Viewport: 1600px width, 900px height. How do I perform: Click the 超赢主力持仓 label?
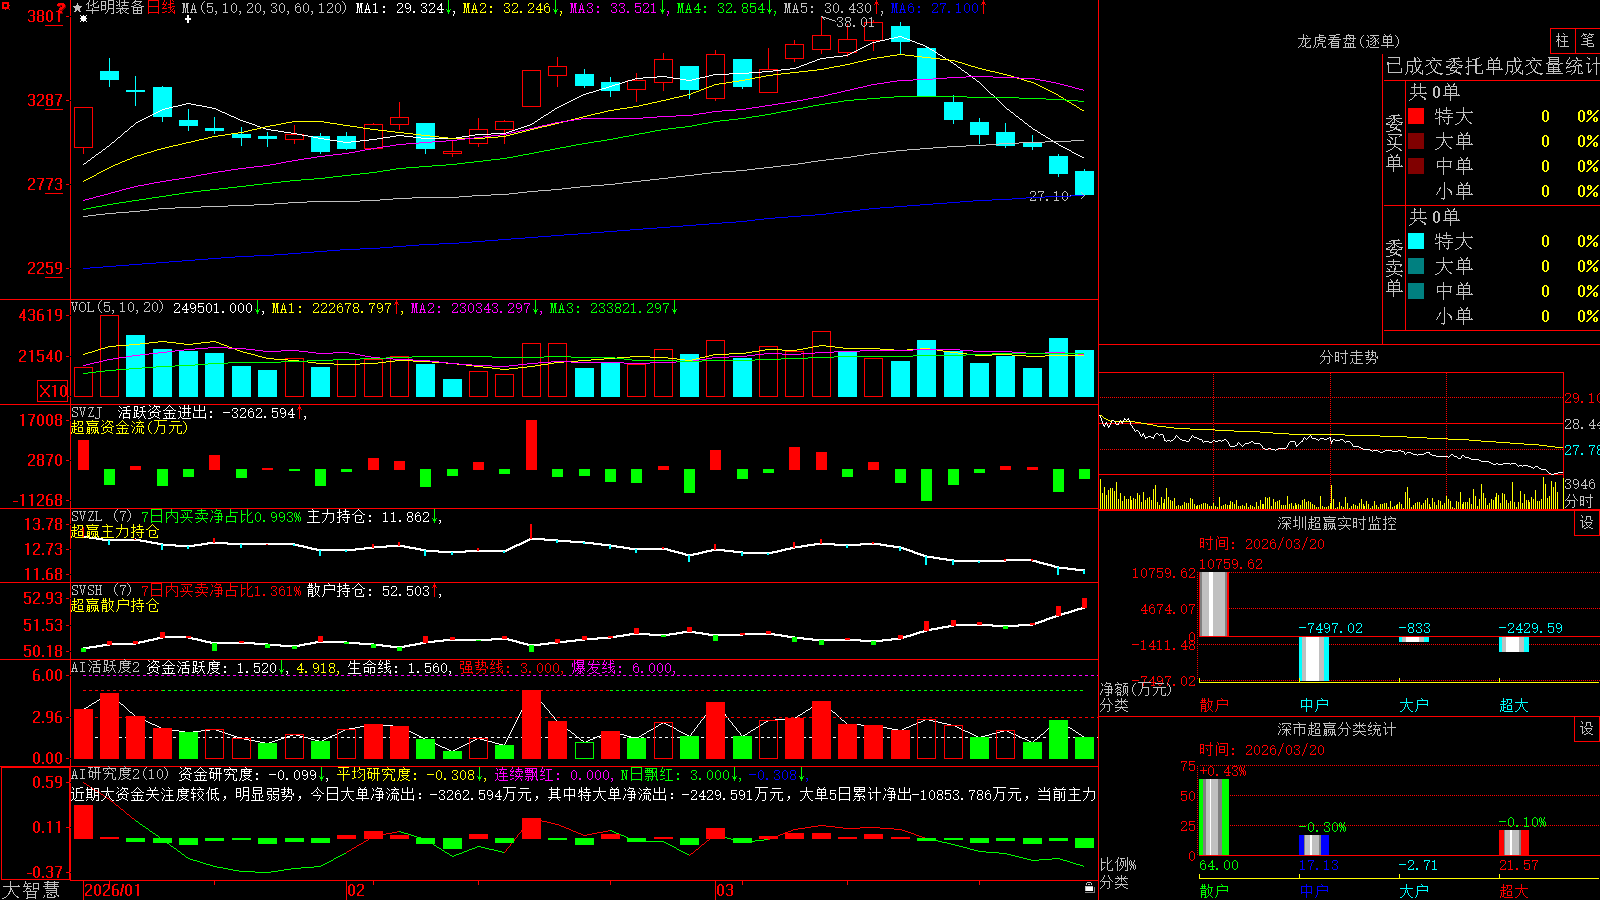coord(115,531)
